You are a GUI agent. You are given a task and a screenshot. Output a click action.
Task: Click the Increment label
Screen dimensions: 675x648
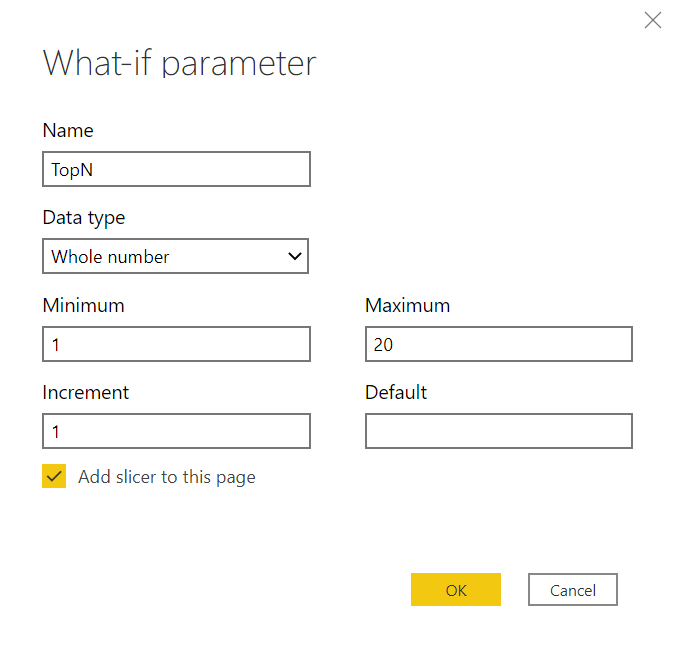click(86, 392)
